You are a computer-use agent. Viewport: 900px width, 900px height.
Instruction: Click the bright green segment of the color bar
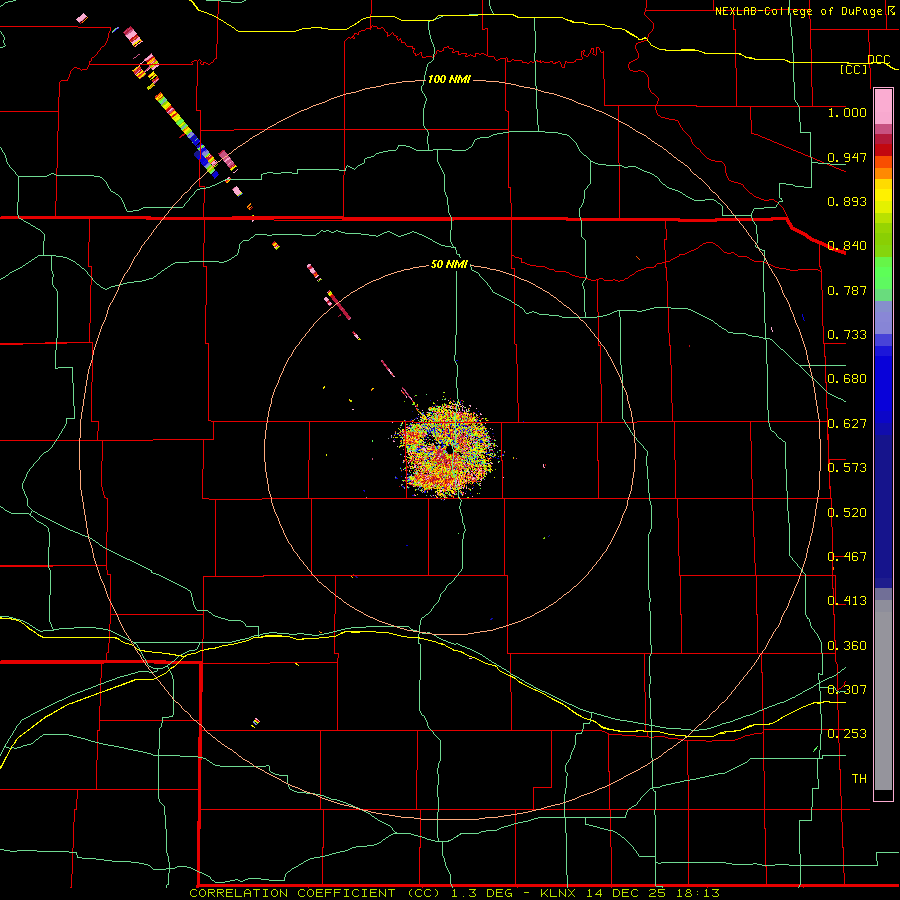tap(883, 273)
